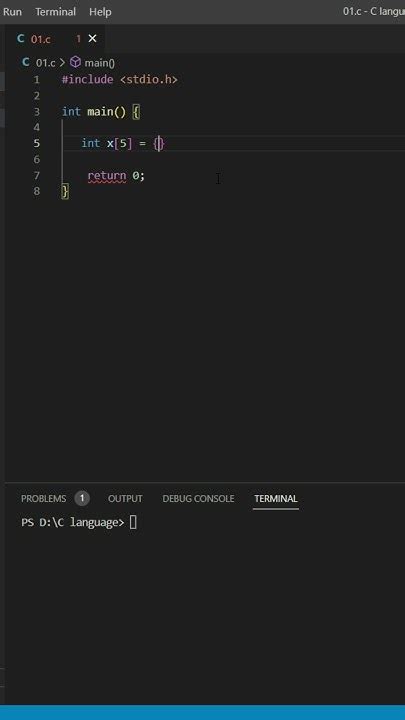
Task: Click the problems count badge showing 1
Action: coord(82,498)
